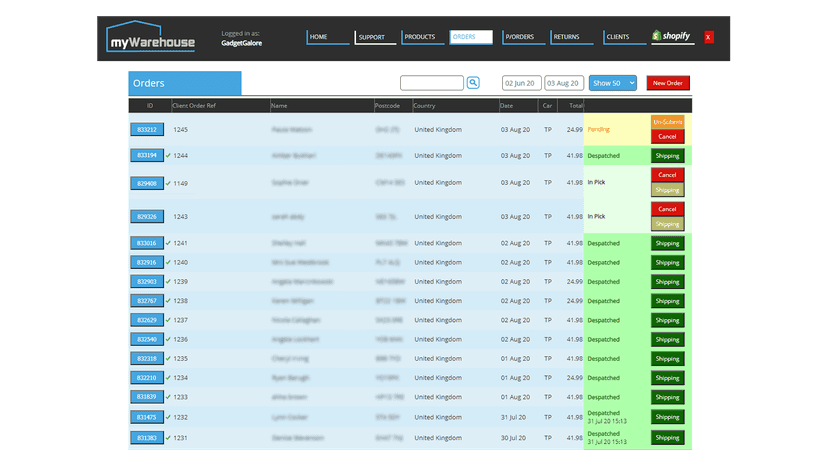
Task: Click the New Order button
Action: (x=667, y=83)
